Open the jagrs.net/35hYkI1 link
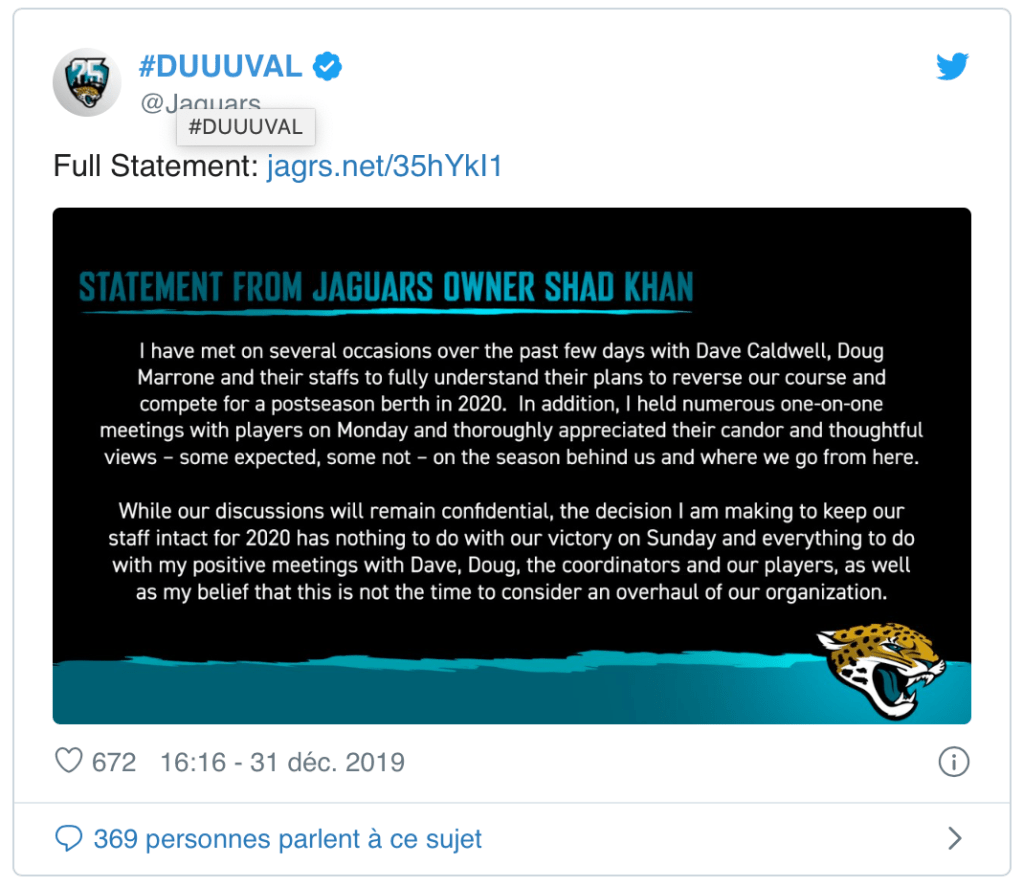The height and width of the screenshot is (887, 1023). [x=384, y=166]
